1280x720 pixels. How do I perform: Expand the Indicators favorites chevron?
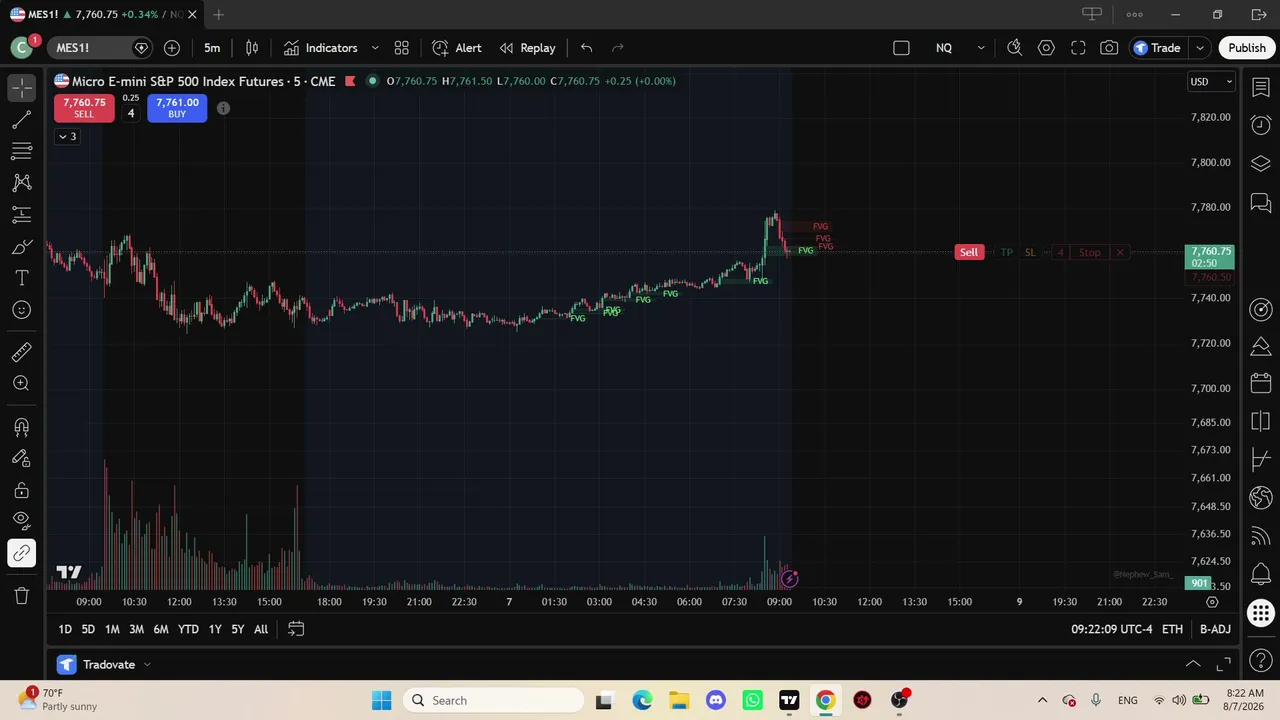tap(375, 48)
